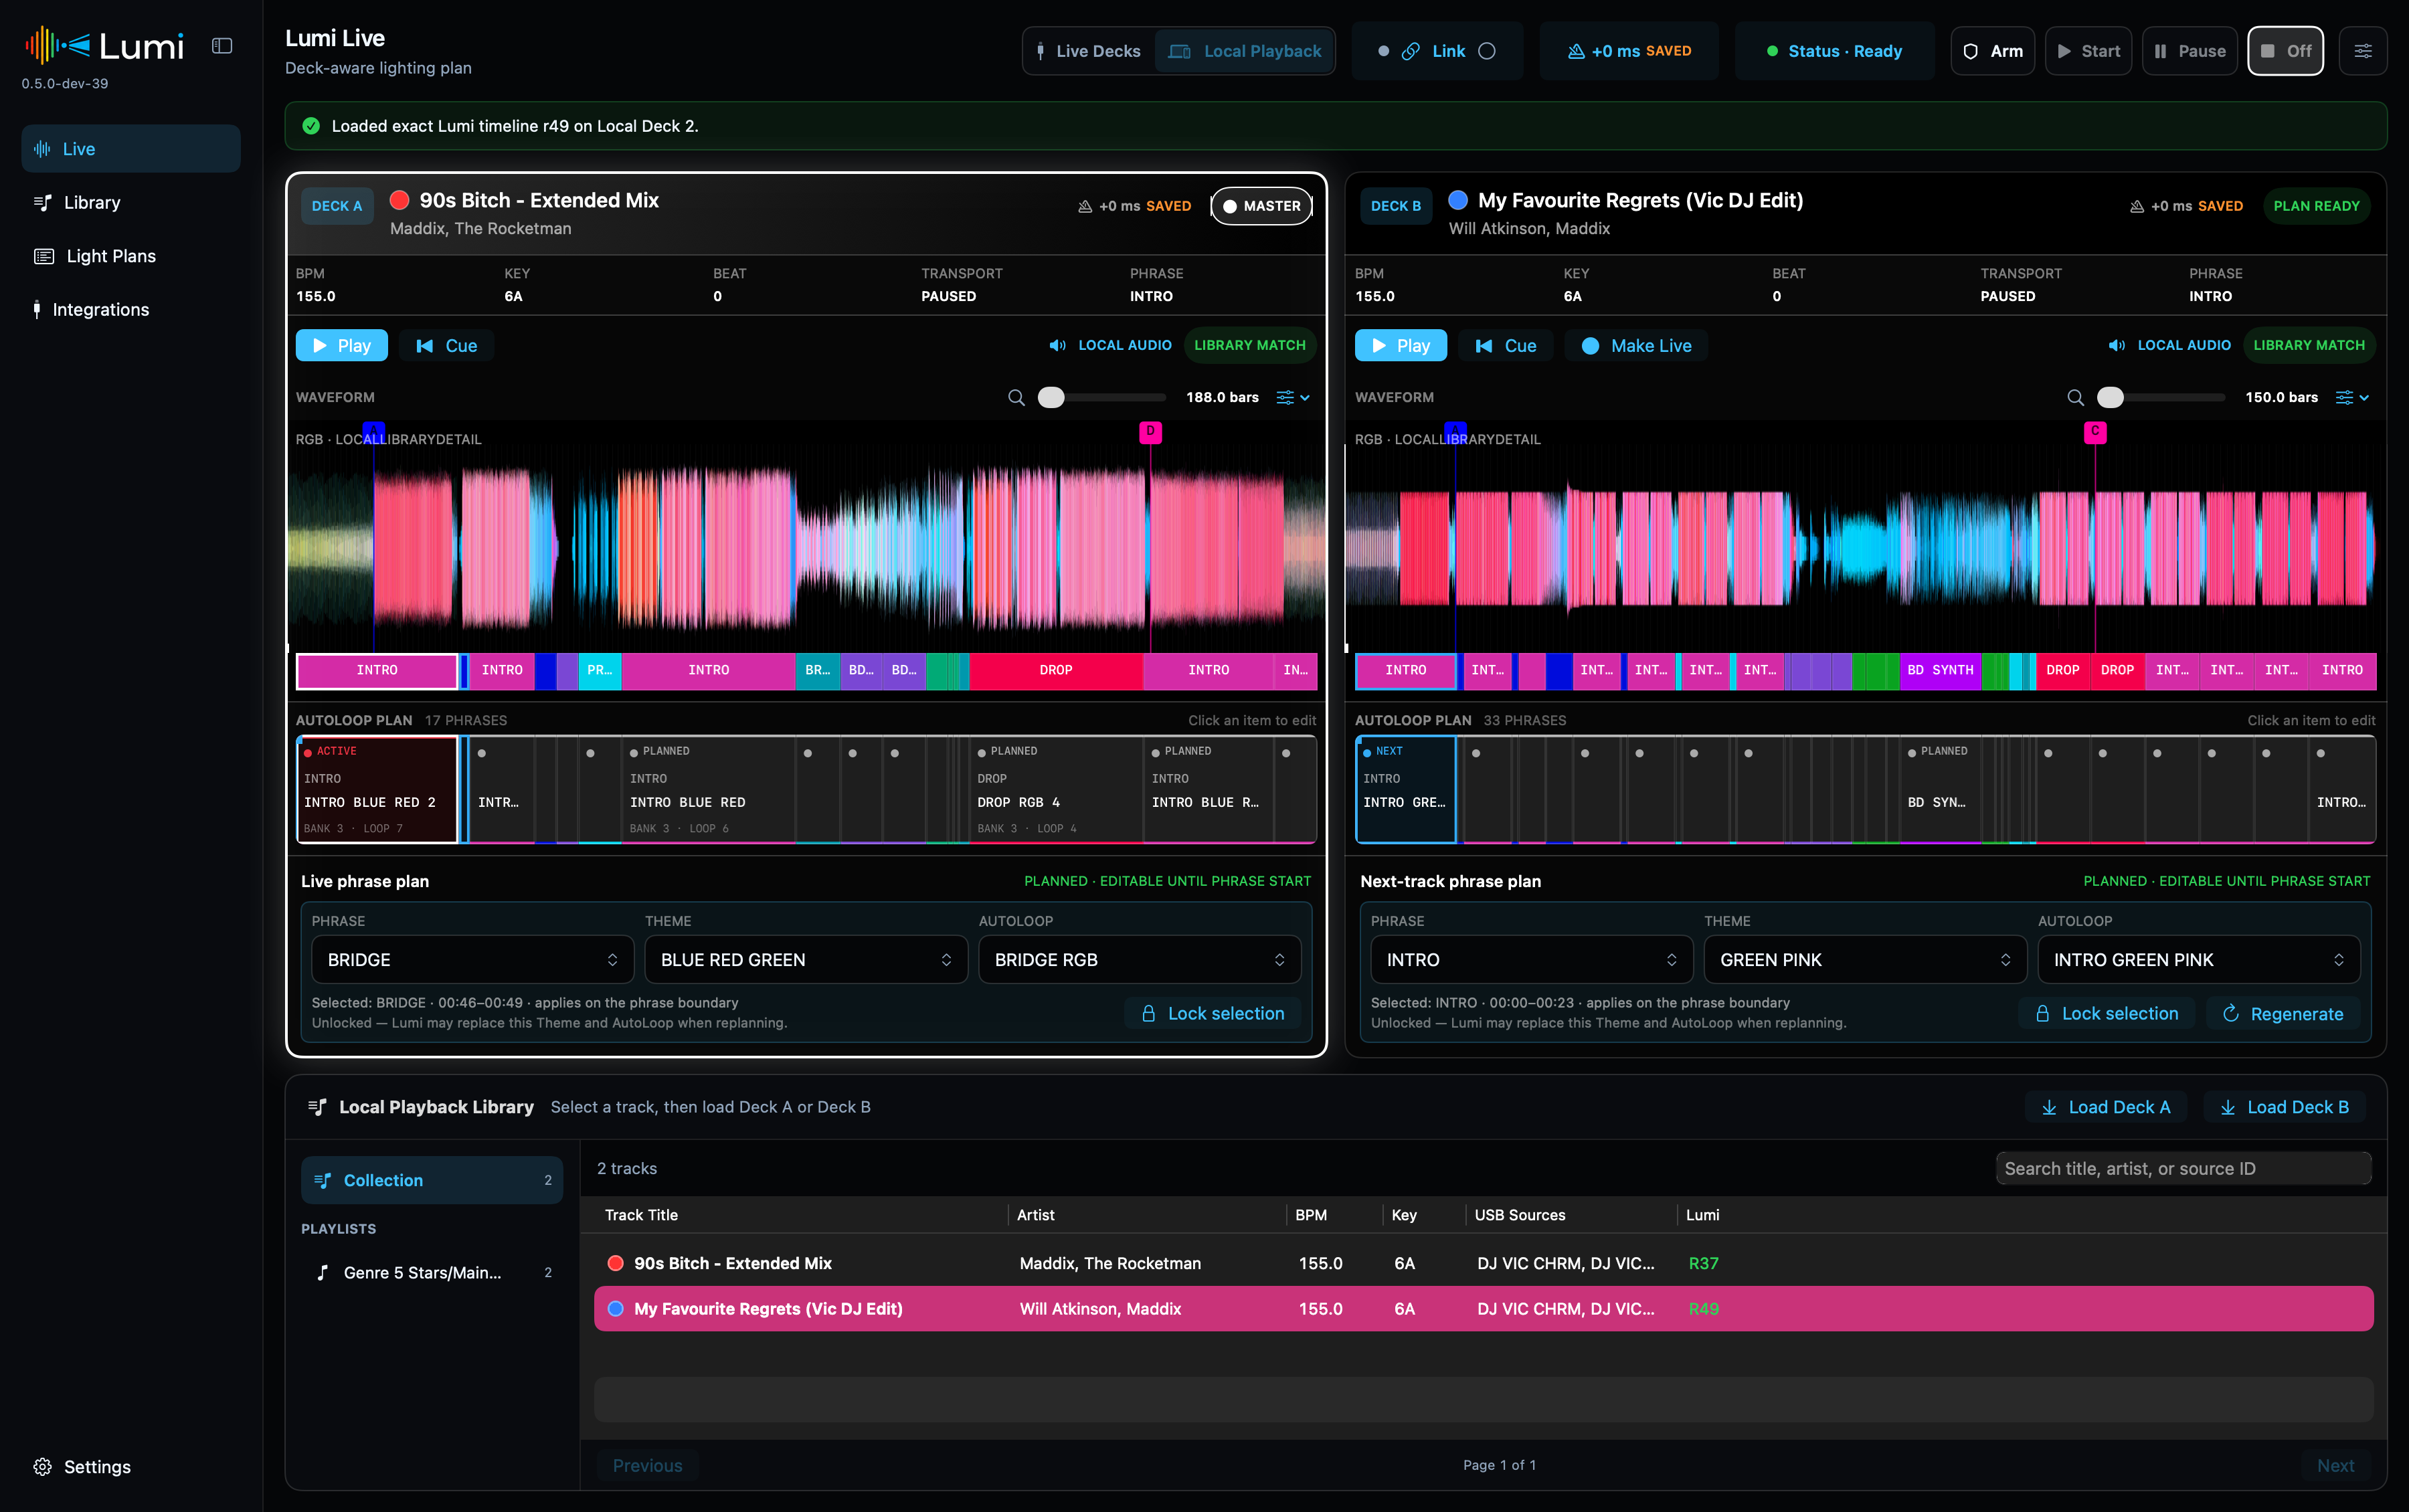Toggle the Arm button
This screenshot has width=2409, height=1512.
pyautogui.click(x=1992, y=51)
